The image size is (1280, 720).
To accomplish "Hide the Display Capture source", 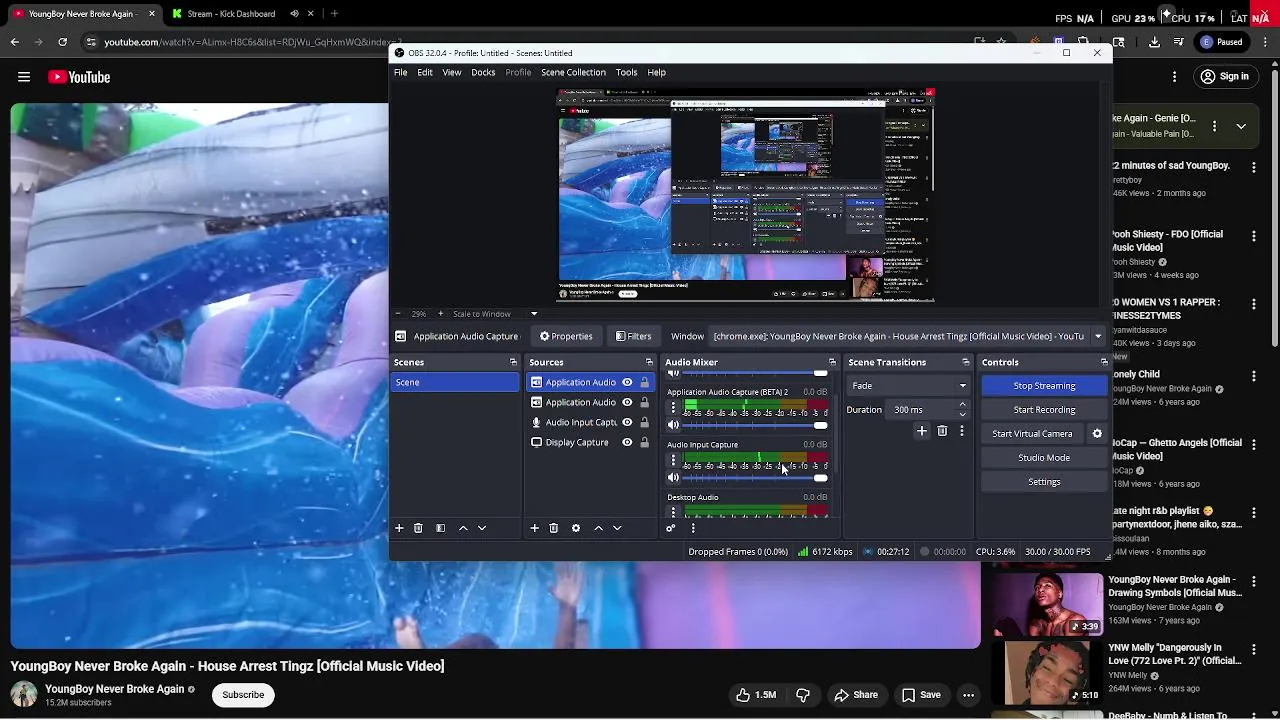I will coord(627,442).
